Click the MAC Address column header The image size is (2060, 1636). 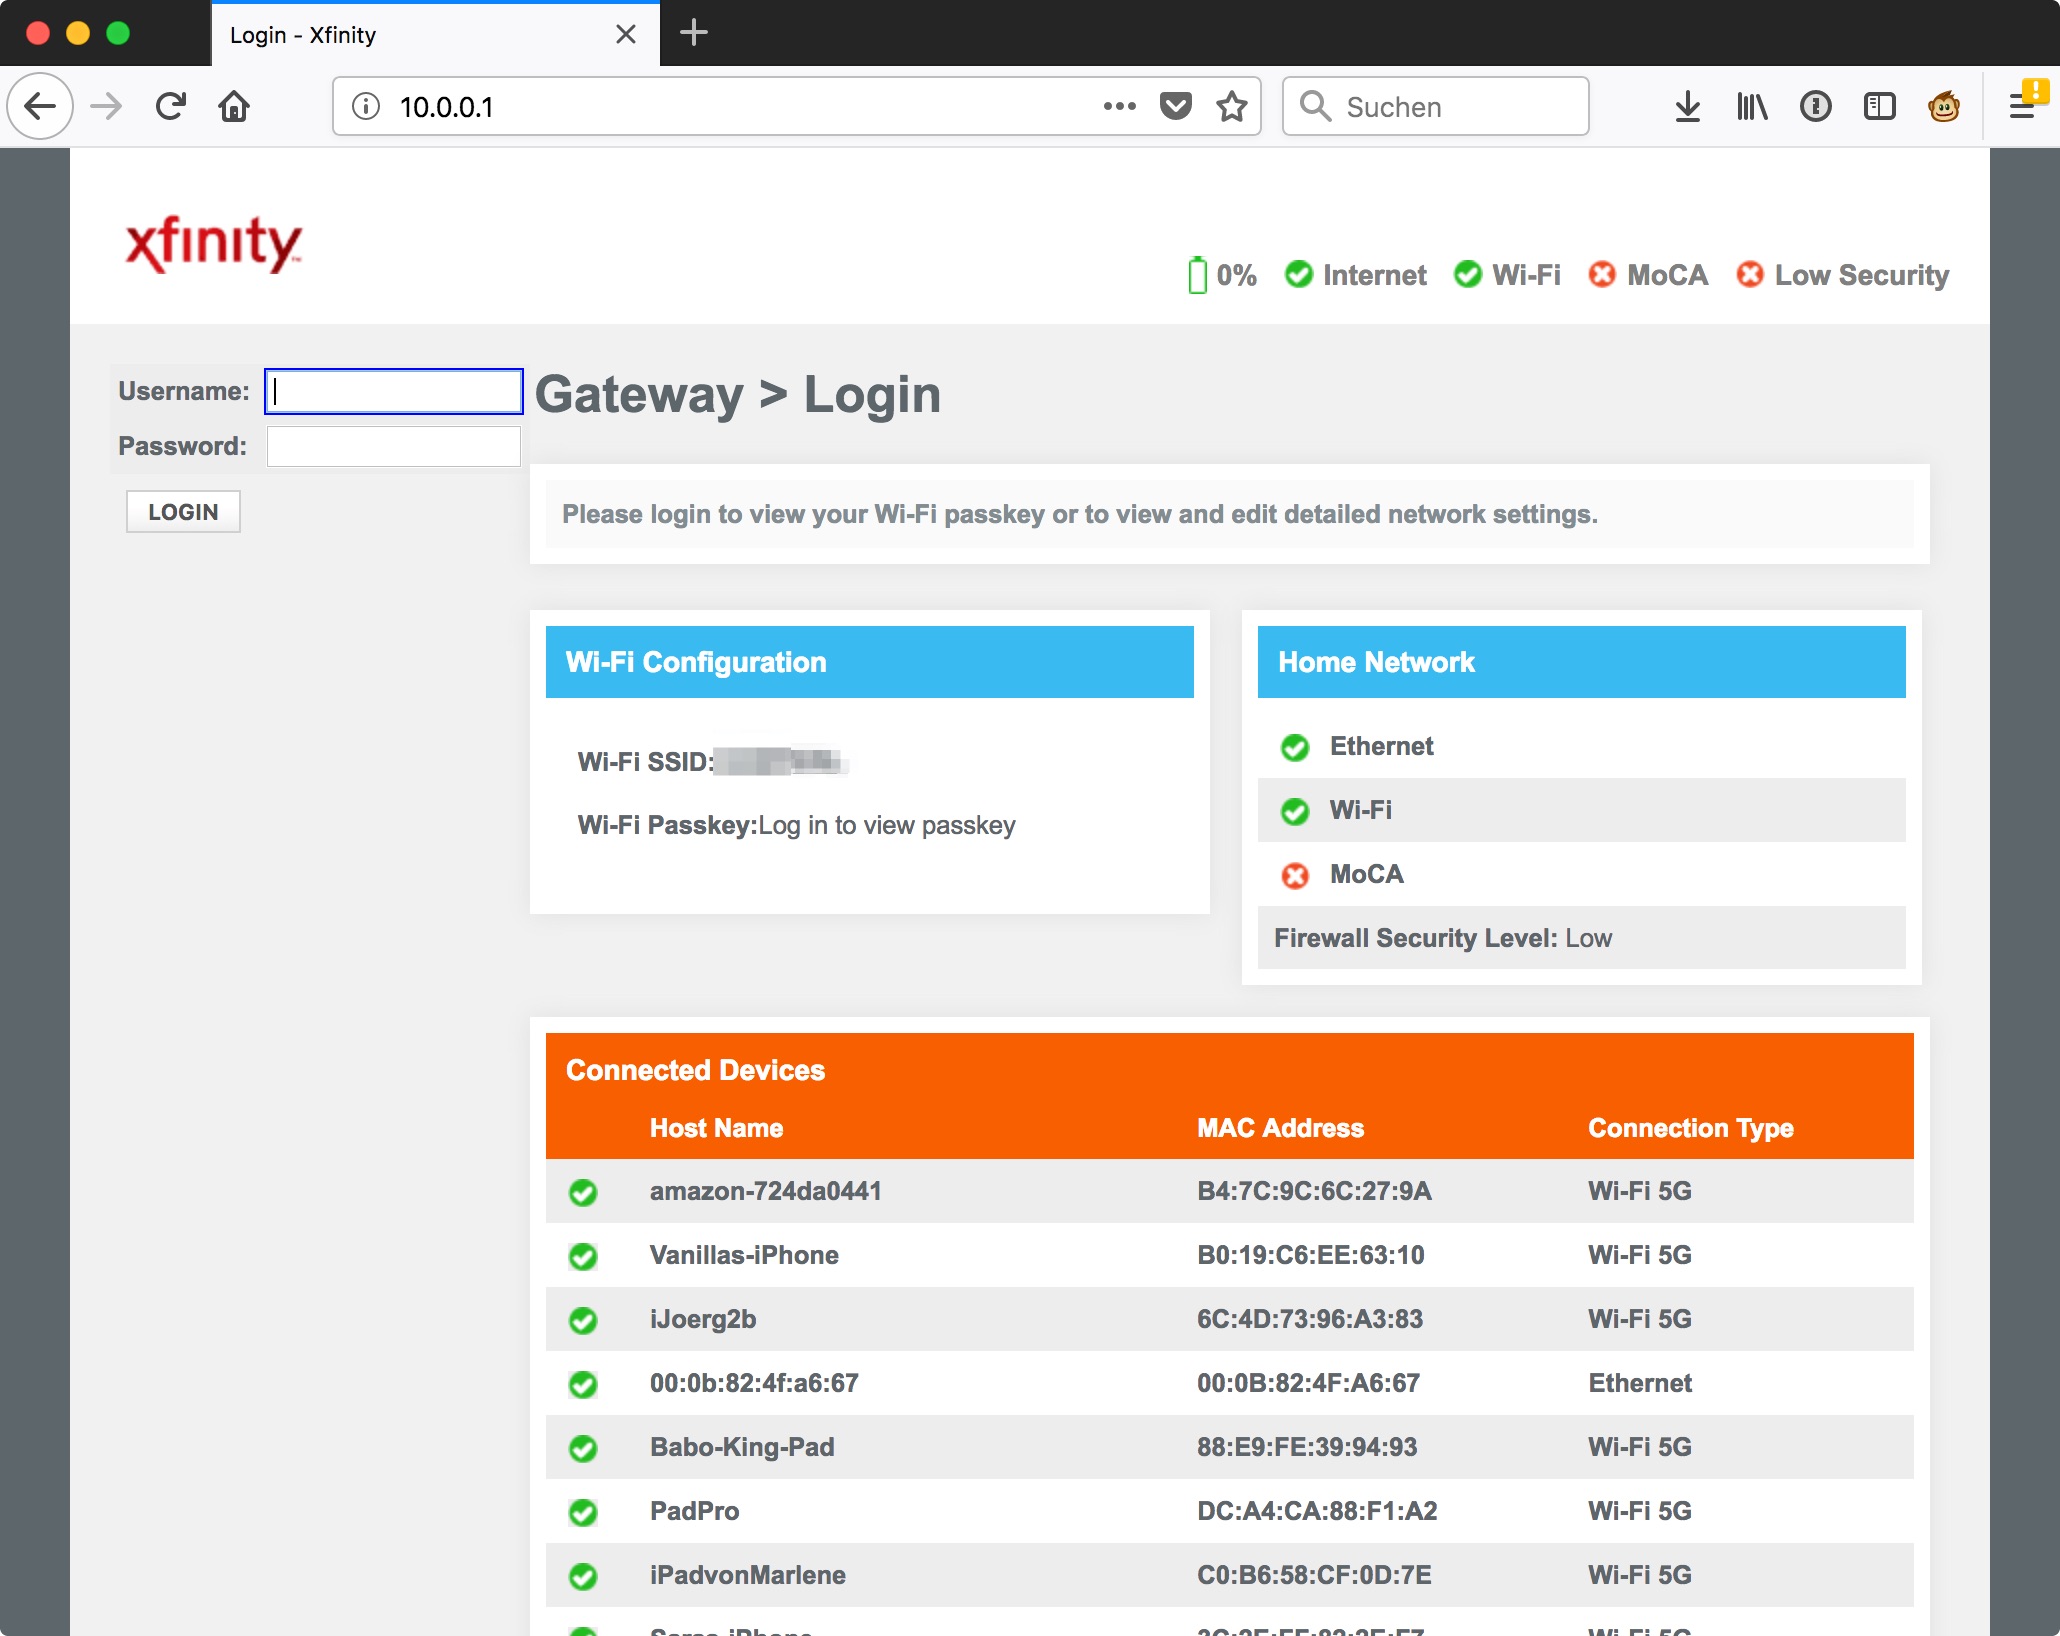(x=1281, y=1128)
